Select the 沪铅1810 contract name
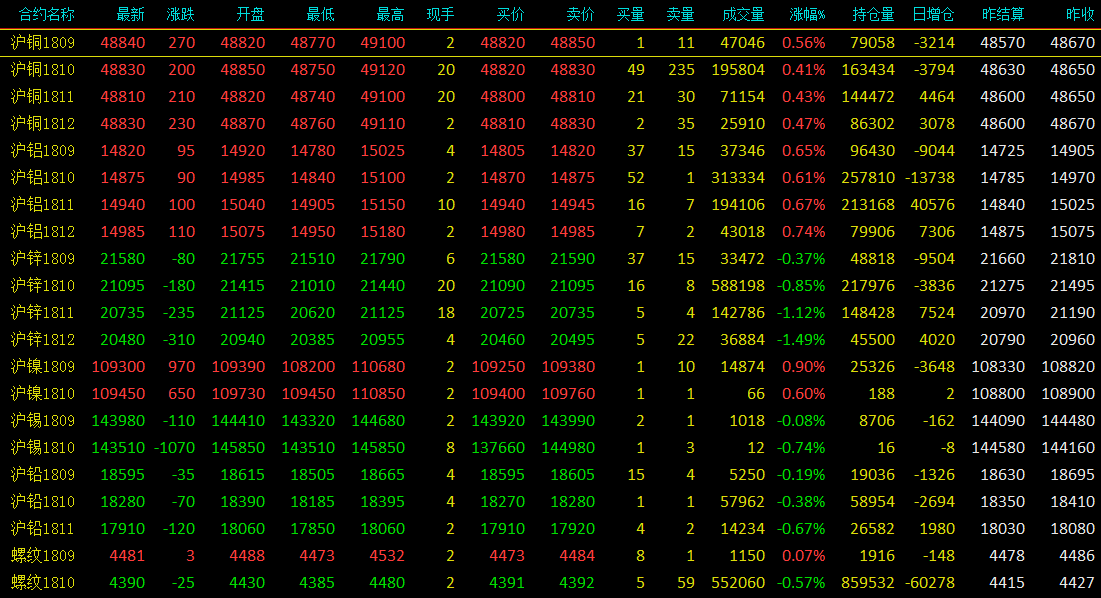 click(x=43, y=502)
